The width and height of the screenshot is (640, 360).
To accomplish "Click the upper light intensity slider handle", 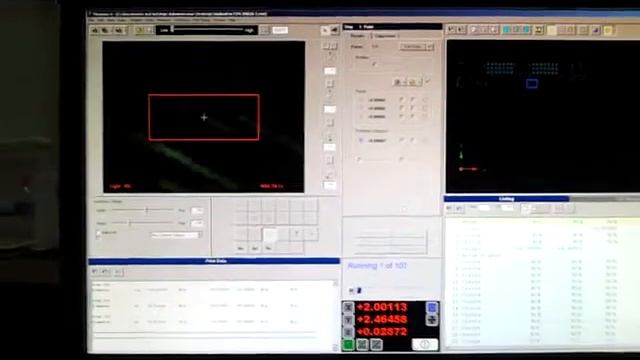I will tap(147, 210).
